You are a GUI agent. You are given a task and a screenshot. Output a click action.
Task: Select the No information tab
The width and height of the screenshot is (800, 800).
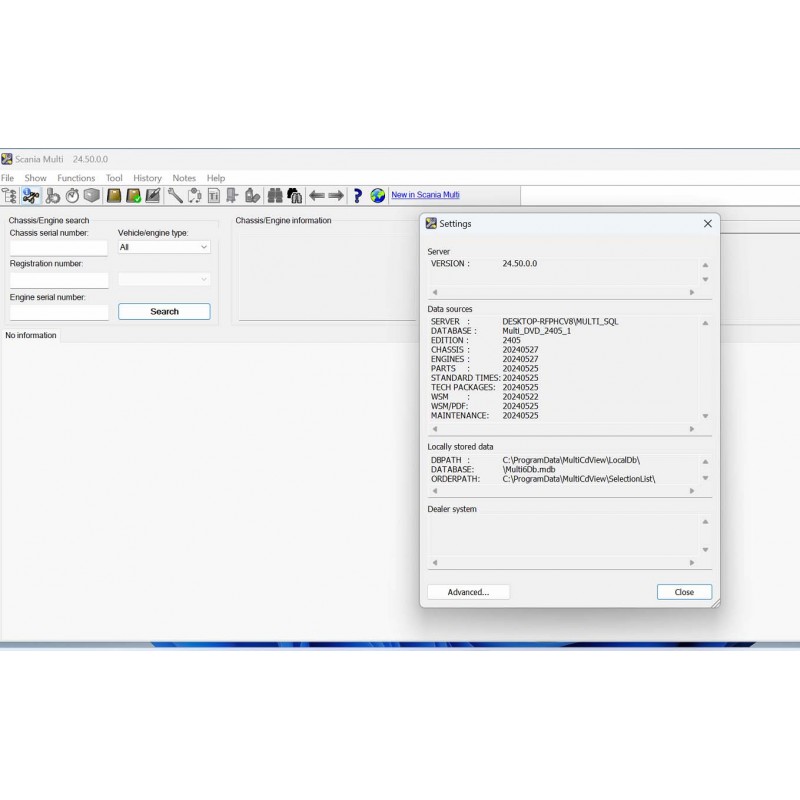31,335
